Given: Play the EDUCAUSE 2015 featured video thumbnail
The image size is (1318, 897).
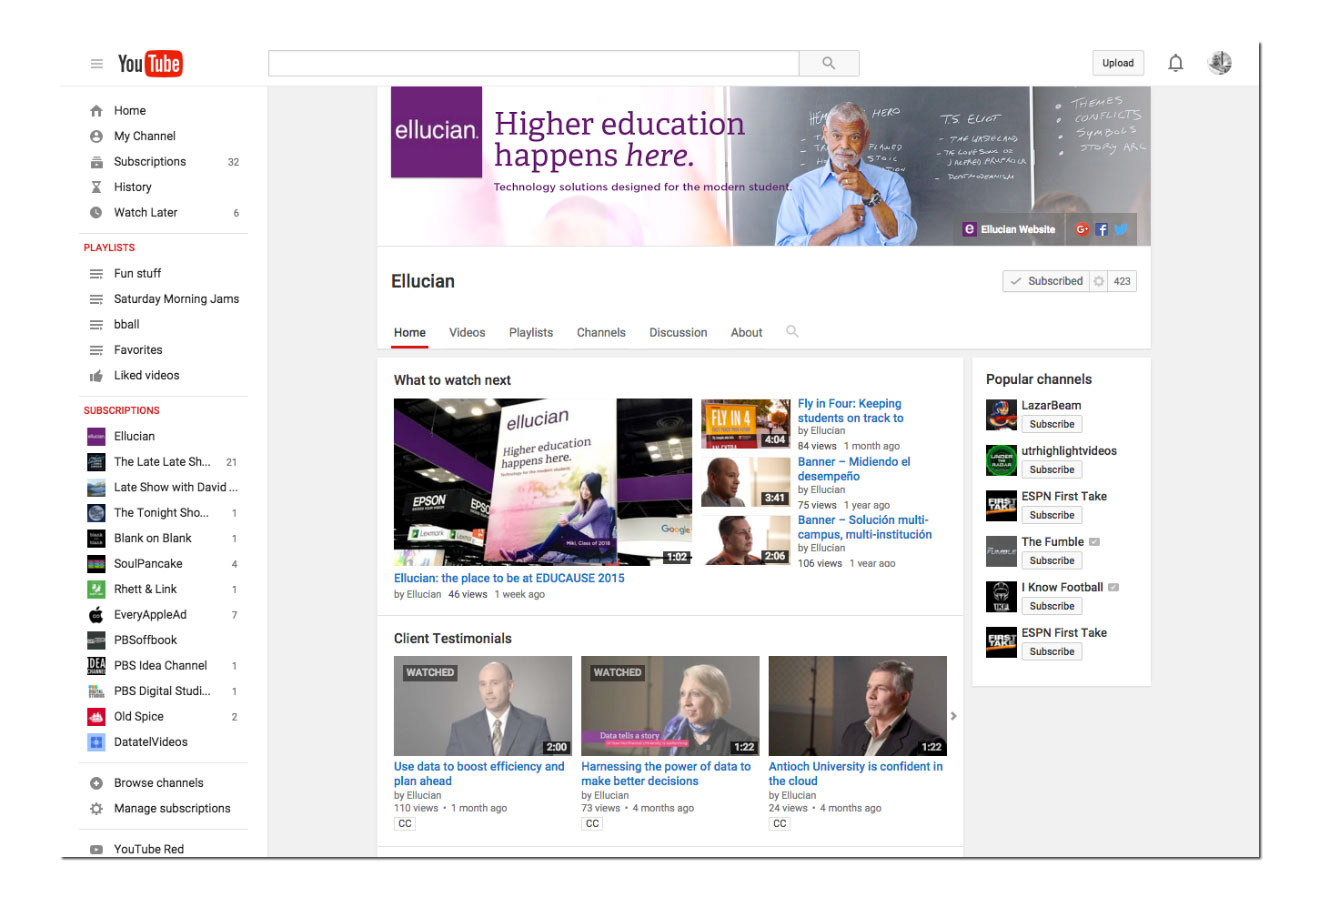Looking at the screenshot, I should [543, 482].
